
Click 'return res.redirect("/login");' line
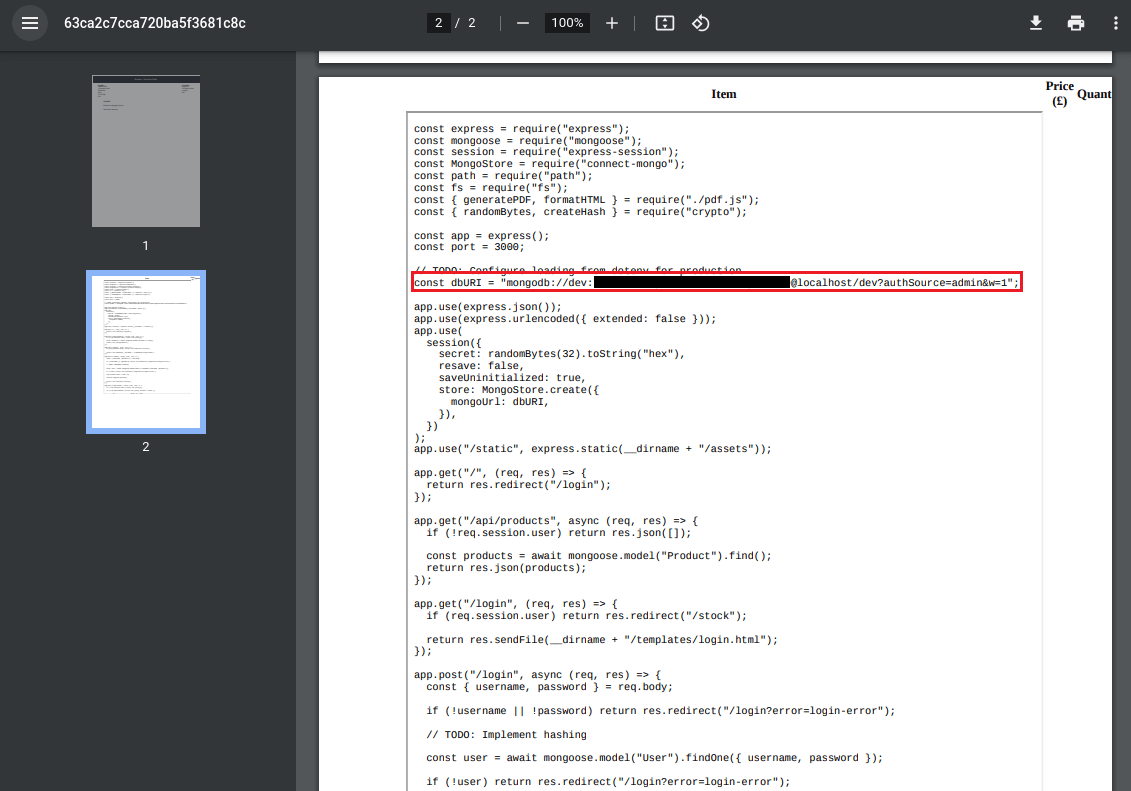click(x=519, y=485)
